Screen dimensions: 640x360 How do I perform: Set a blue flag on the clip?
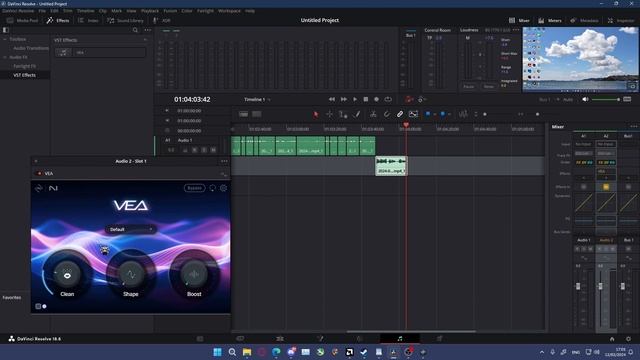(x=427, y=114)
